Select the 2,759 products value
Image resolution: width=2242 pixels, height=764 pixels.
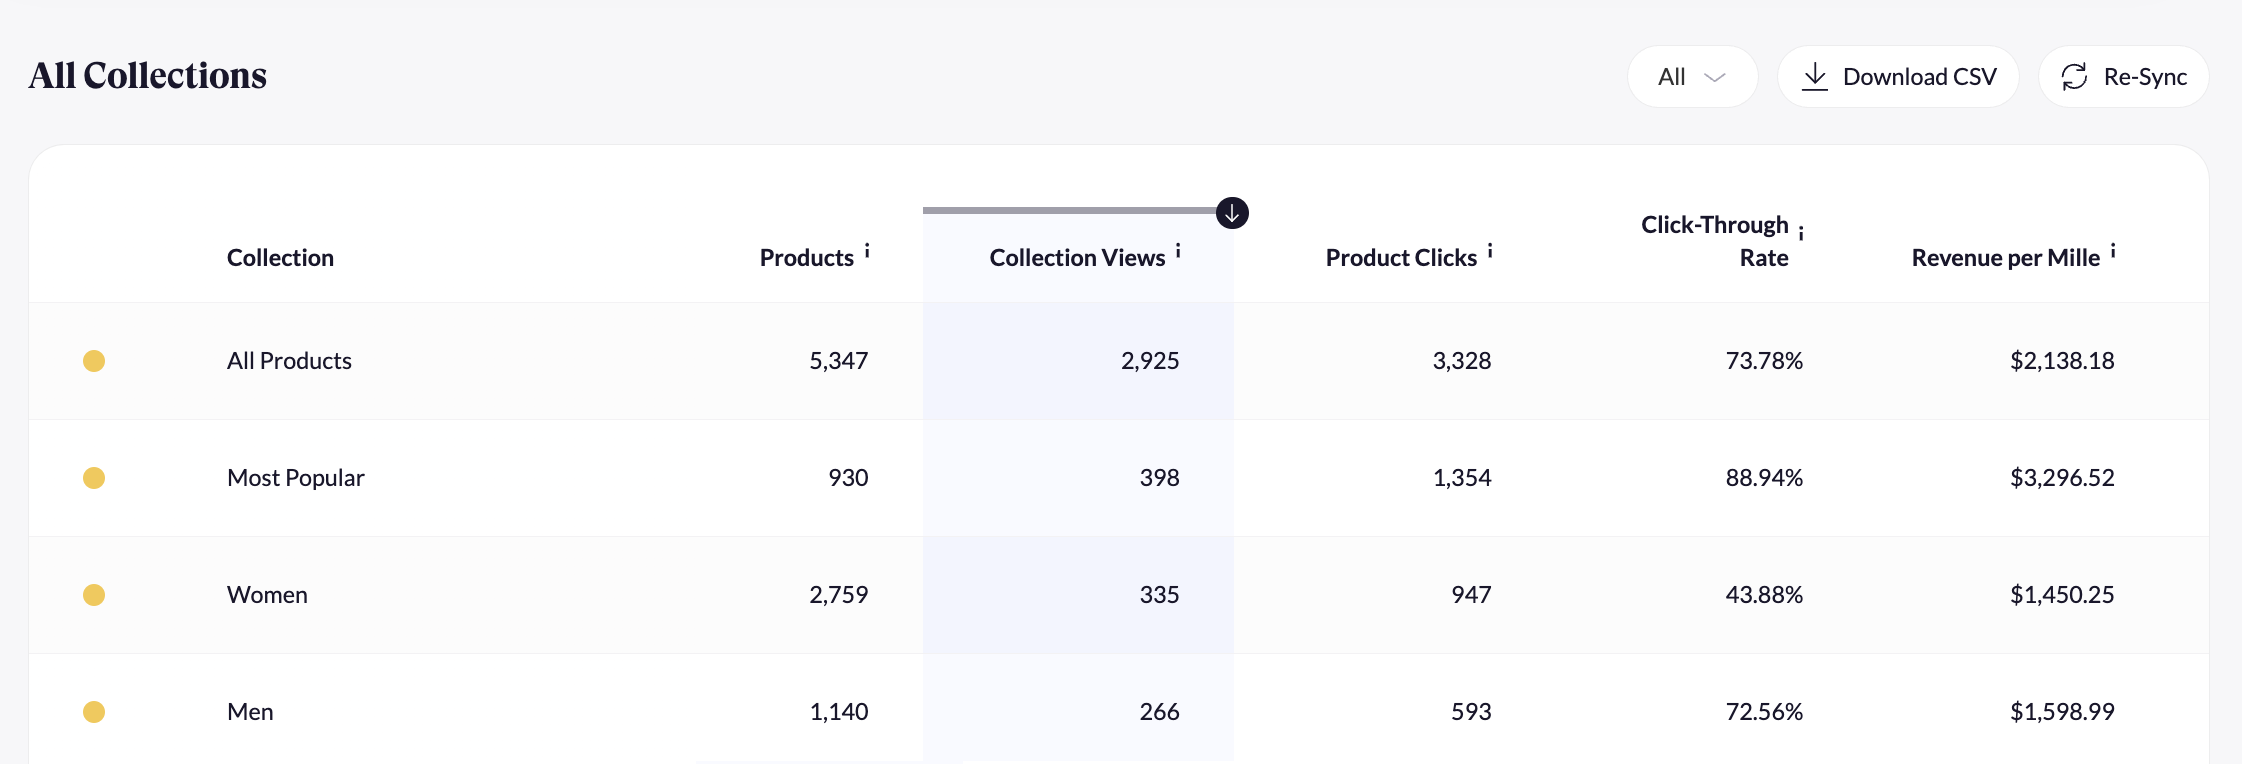tap(838, 595)
